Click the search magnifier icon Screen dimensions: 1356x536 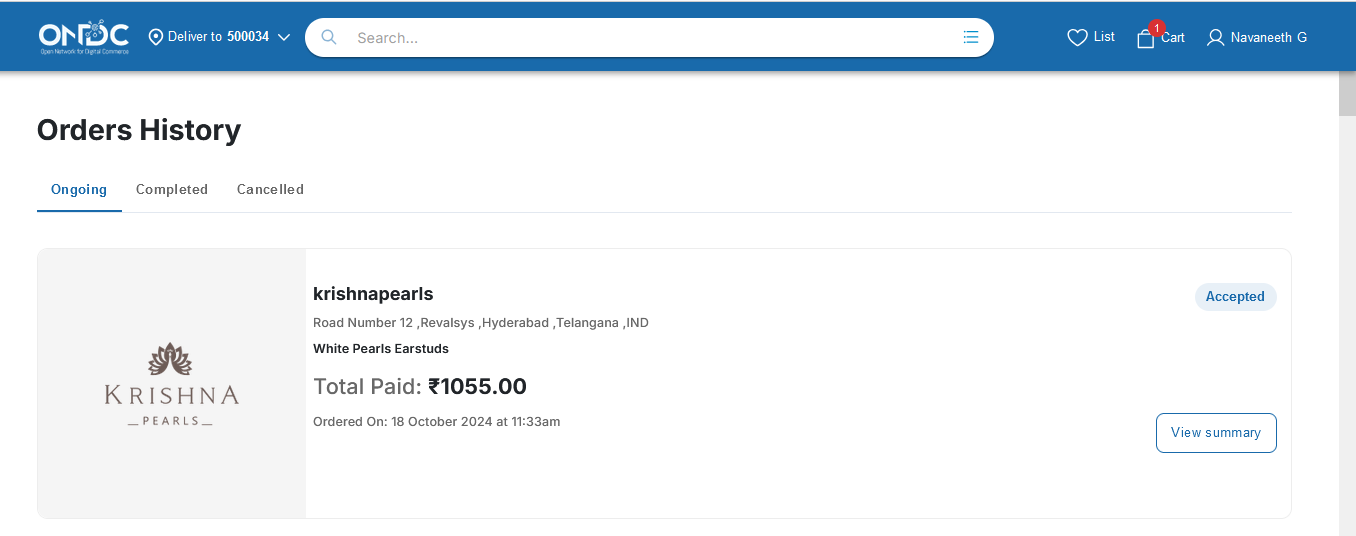pyautogui.click(x=328, y=37)
